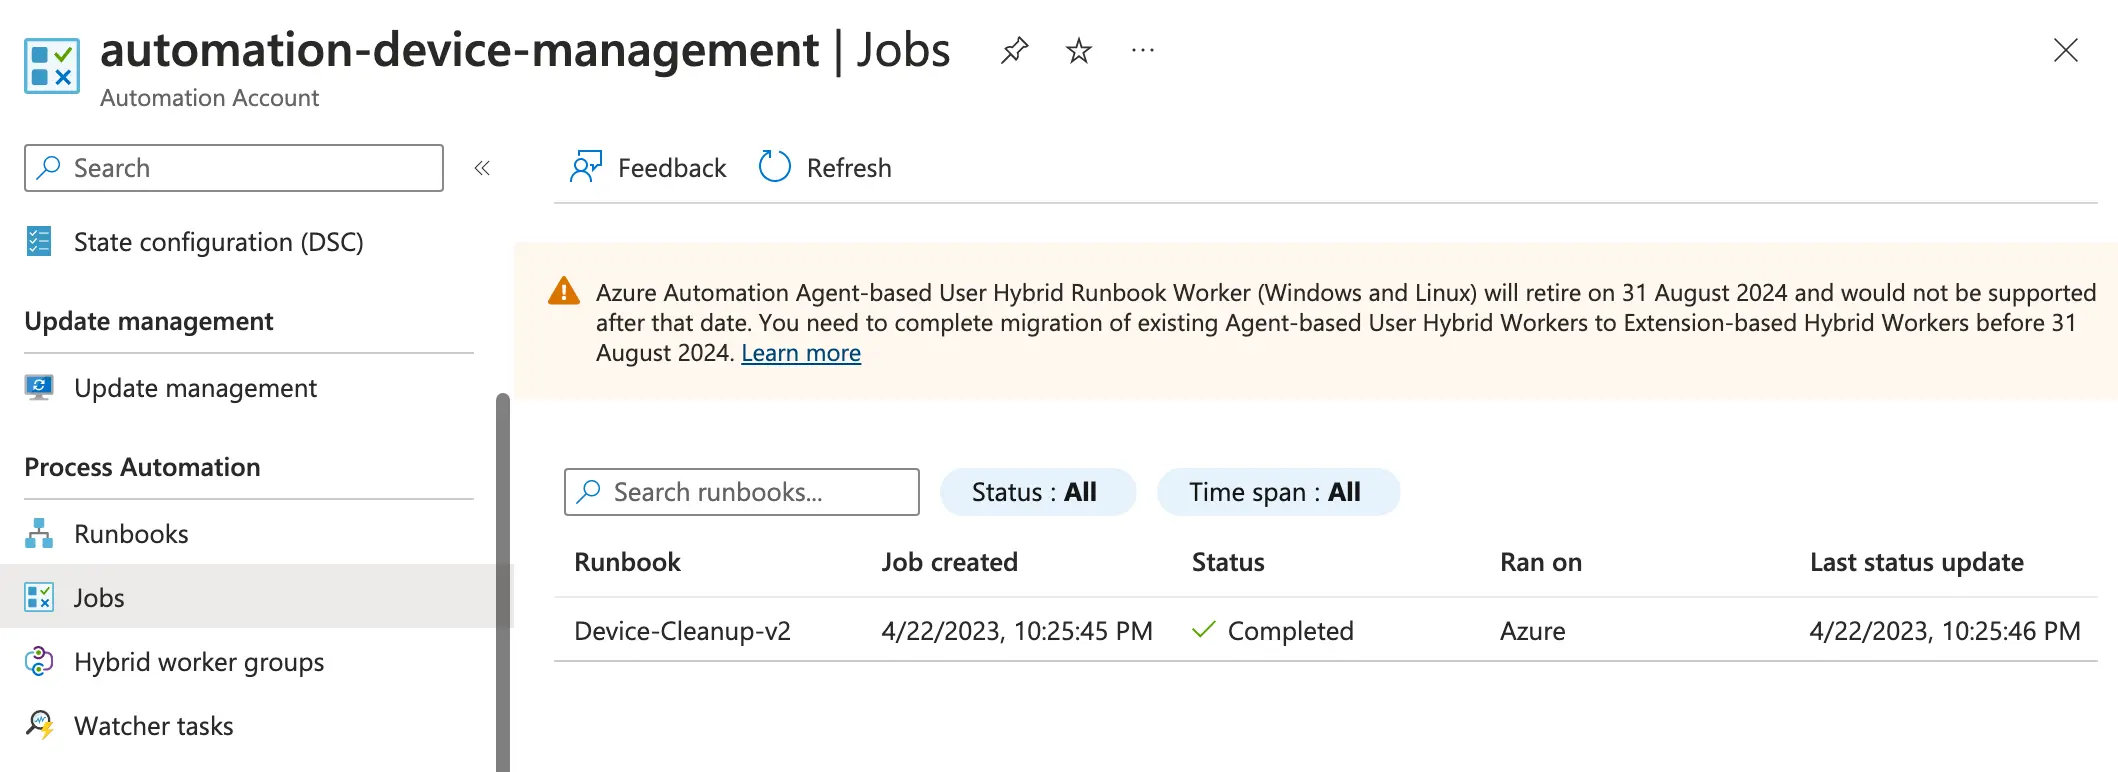The width and height of the screenshot is (2118, 772).
Task: Open the Time span filter
Action: [1277, 492]
